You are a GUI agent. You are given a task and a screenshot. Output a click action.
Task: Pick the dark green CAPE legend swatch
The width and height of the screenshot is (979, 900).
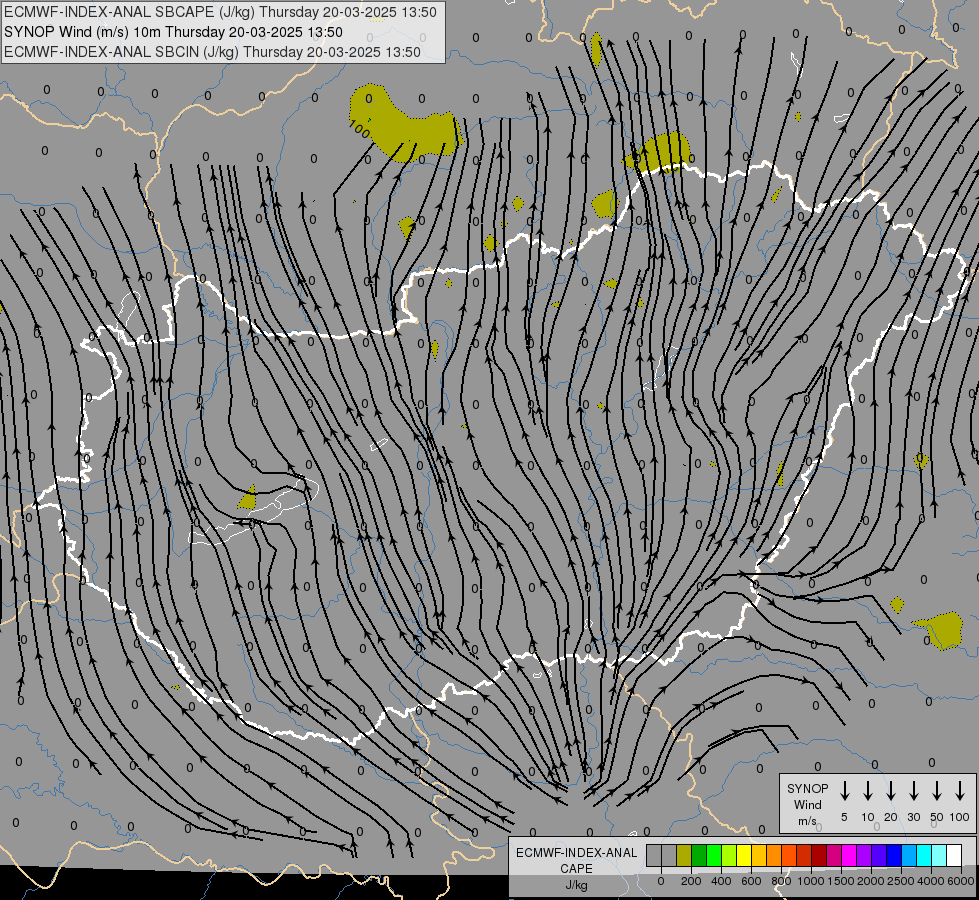point(699,855)
